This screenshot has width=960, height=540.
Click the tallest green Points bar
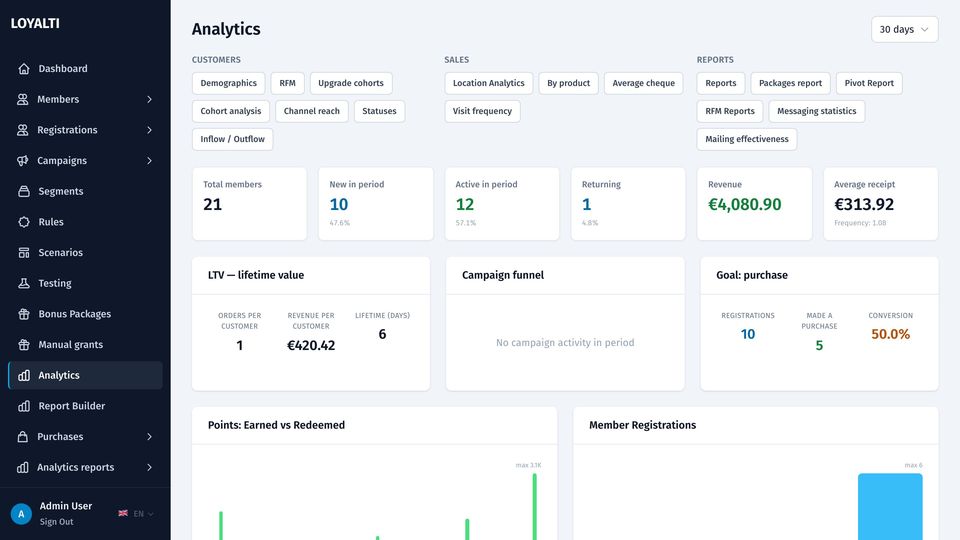(534, 506)
